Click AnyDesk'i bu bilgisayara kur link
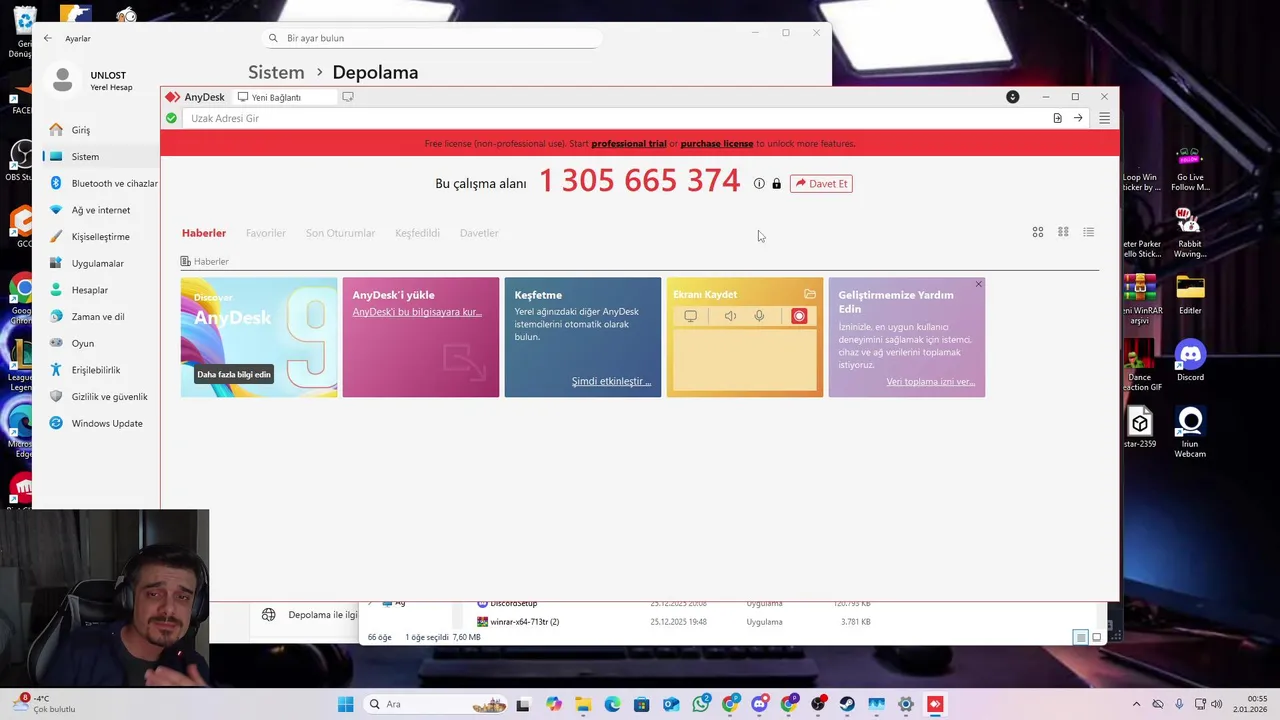This screenshot has height=720, width=1280. coord(417,312)
